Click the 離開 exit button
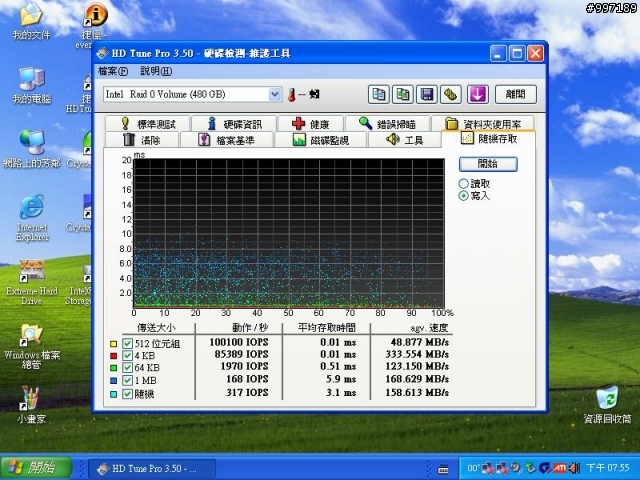 516,95
